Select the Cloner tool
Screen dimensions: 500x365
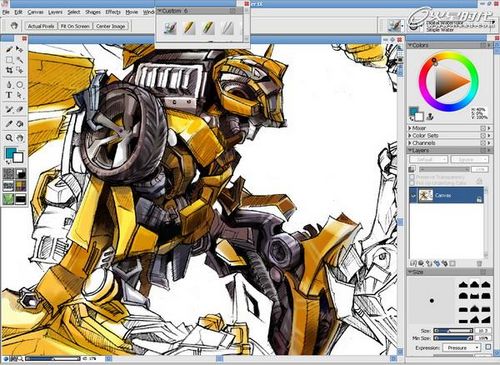tap(9, 109)
